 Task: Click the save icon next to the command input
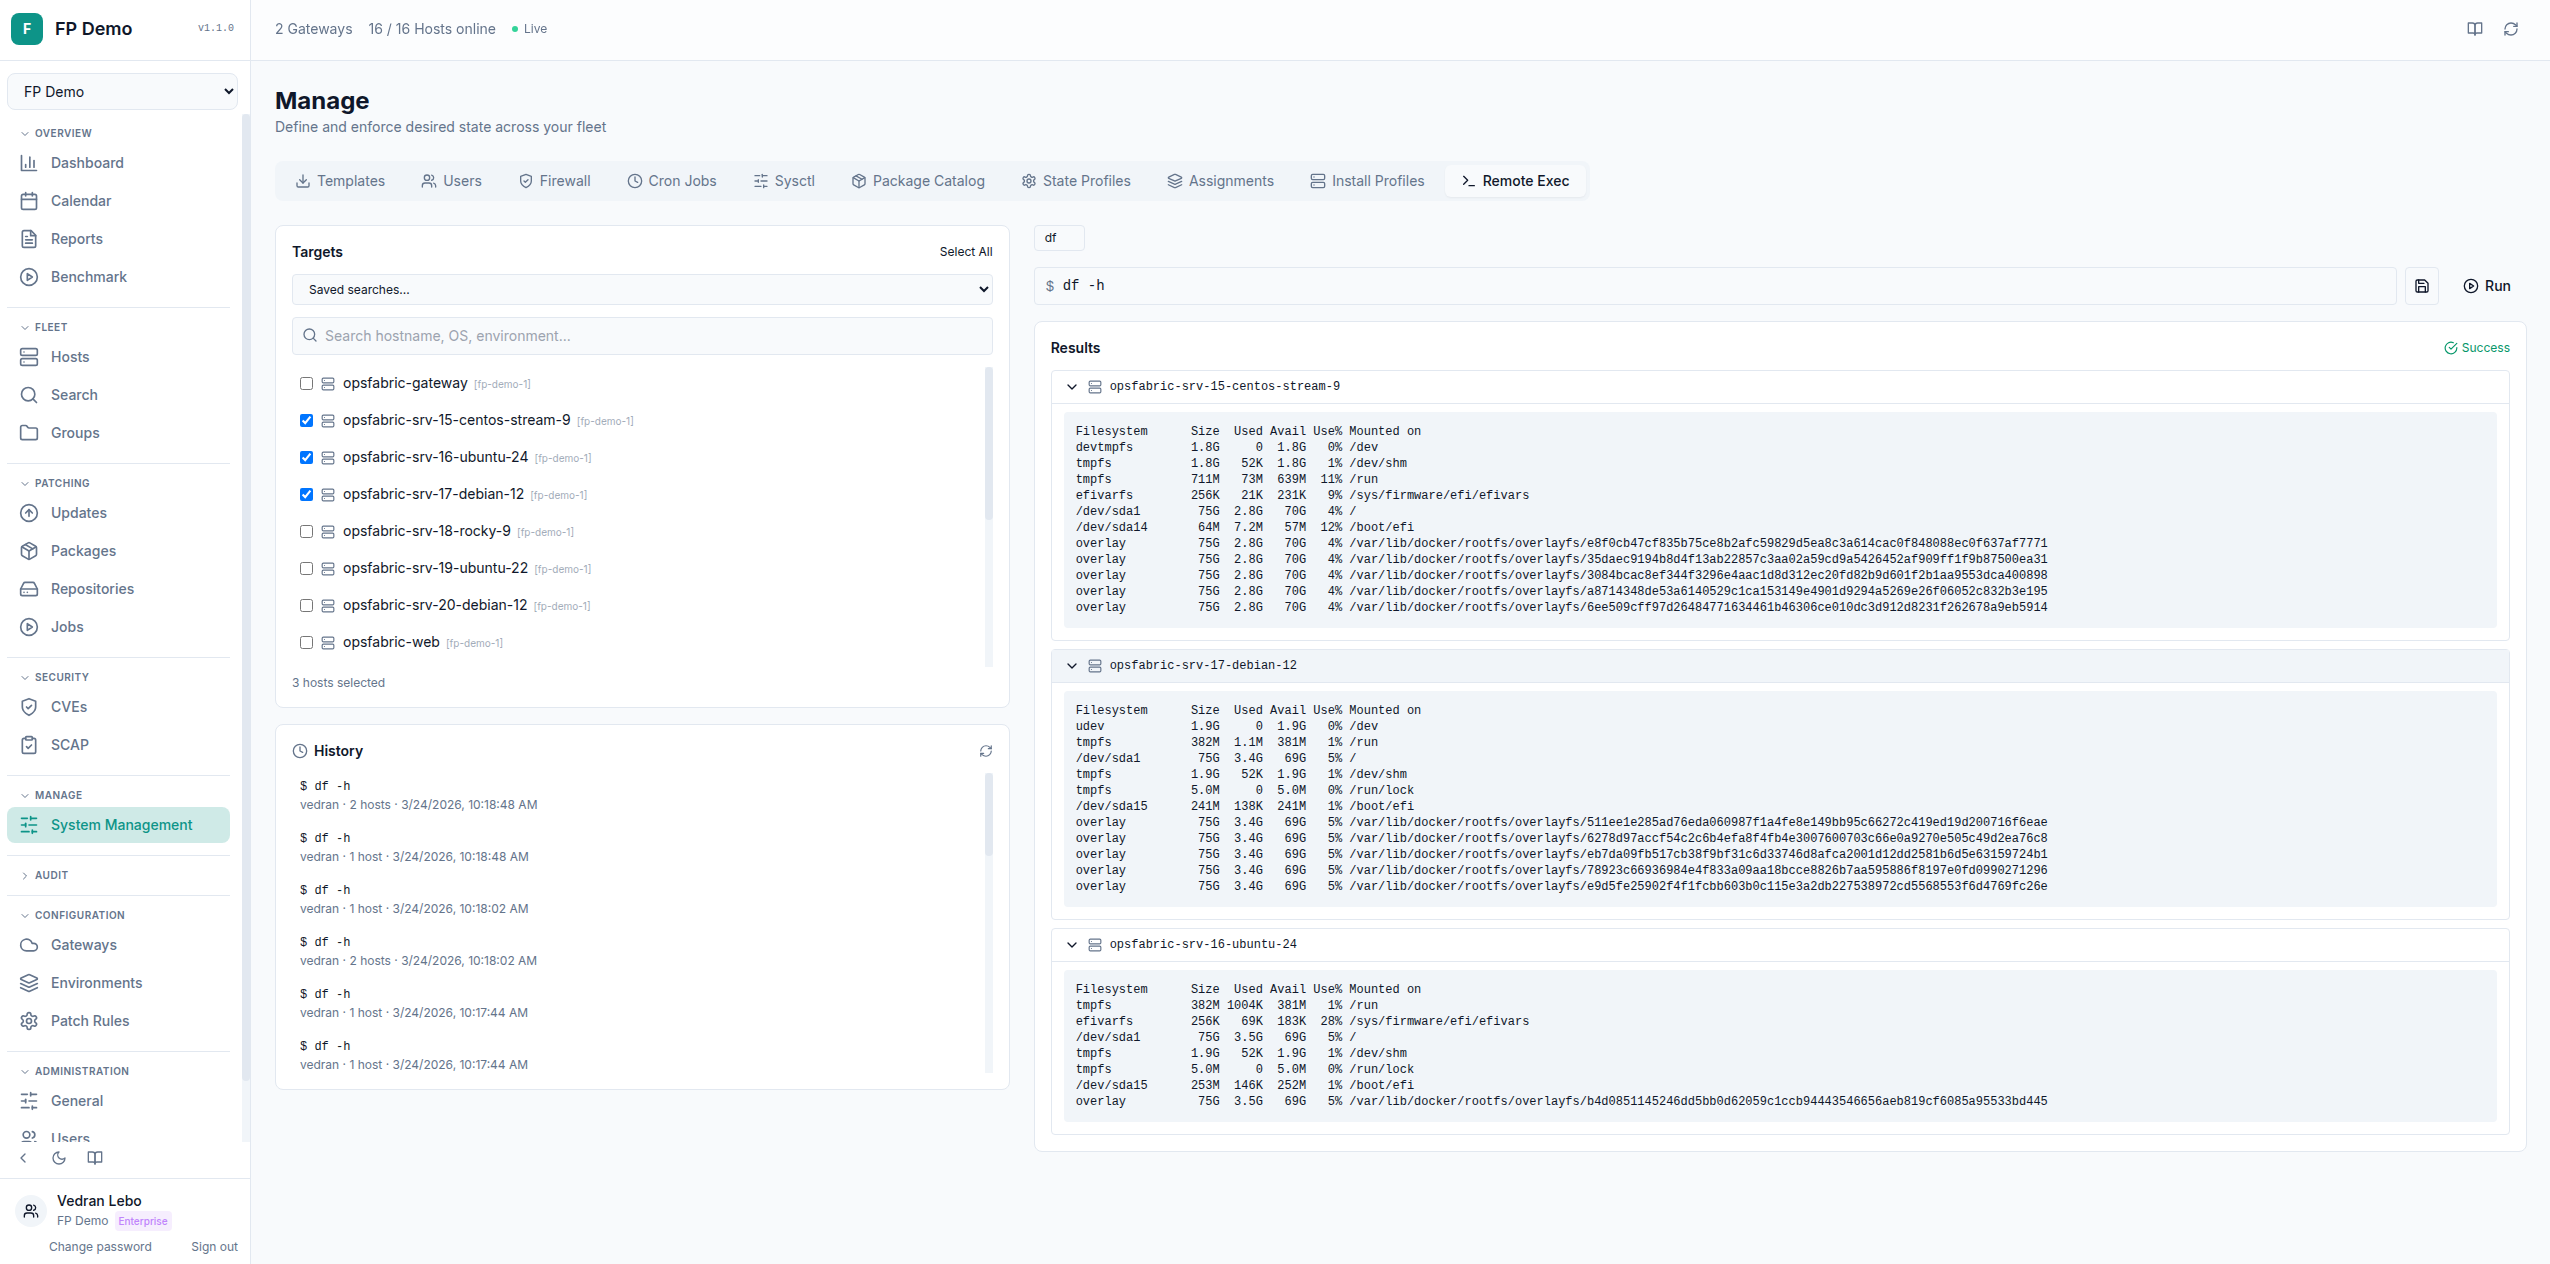coord(2423,286)
